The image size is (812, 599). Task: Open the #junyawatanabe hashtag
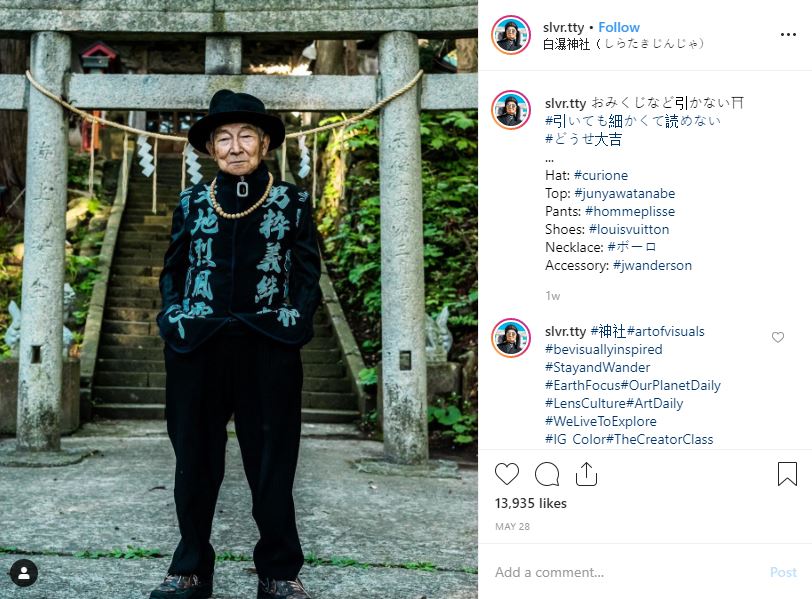625,193
